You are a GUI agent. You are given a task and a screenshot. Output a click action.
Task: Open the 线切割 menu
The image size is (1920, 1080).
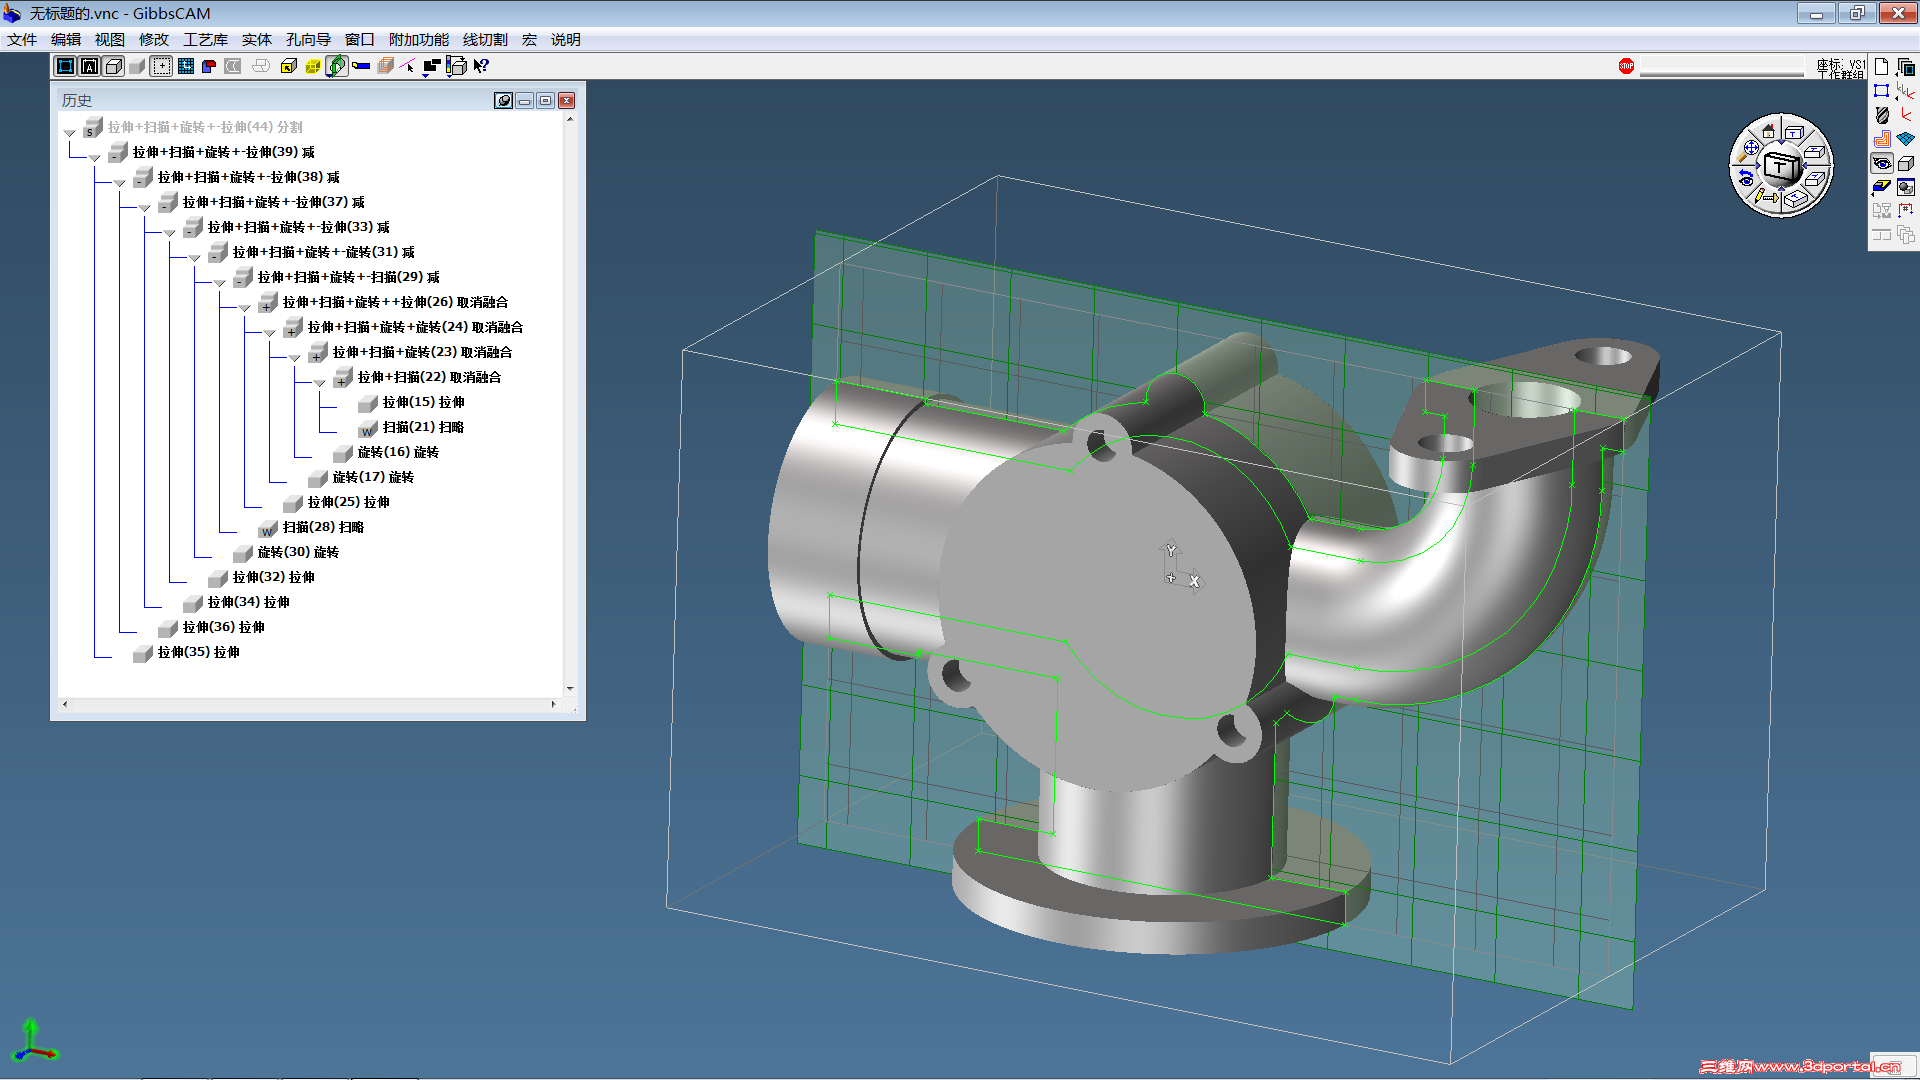coord(485,40)
